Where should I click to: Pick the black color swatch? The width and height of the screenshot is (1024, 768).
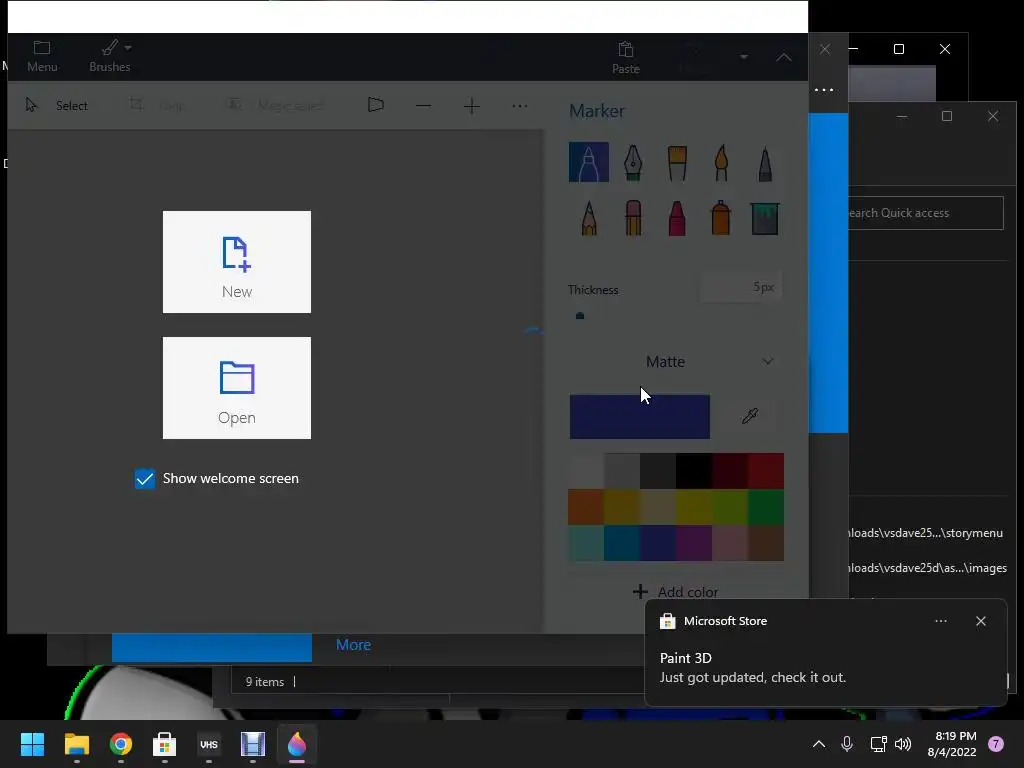click(x=694, y=471)
